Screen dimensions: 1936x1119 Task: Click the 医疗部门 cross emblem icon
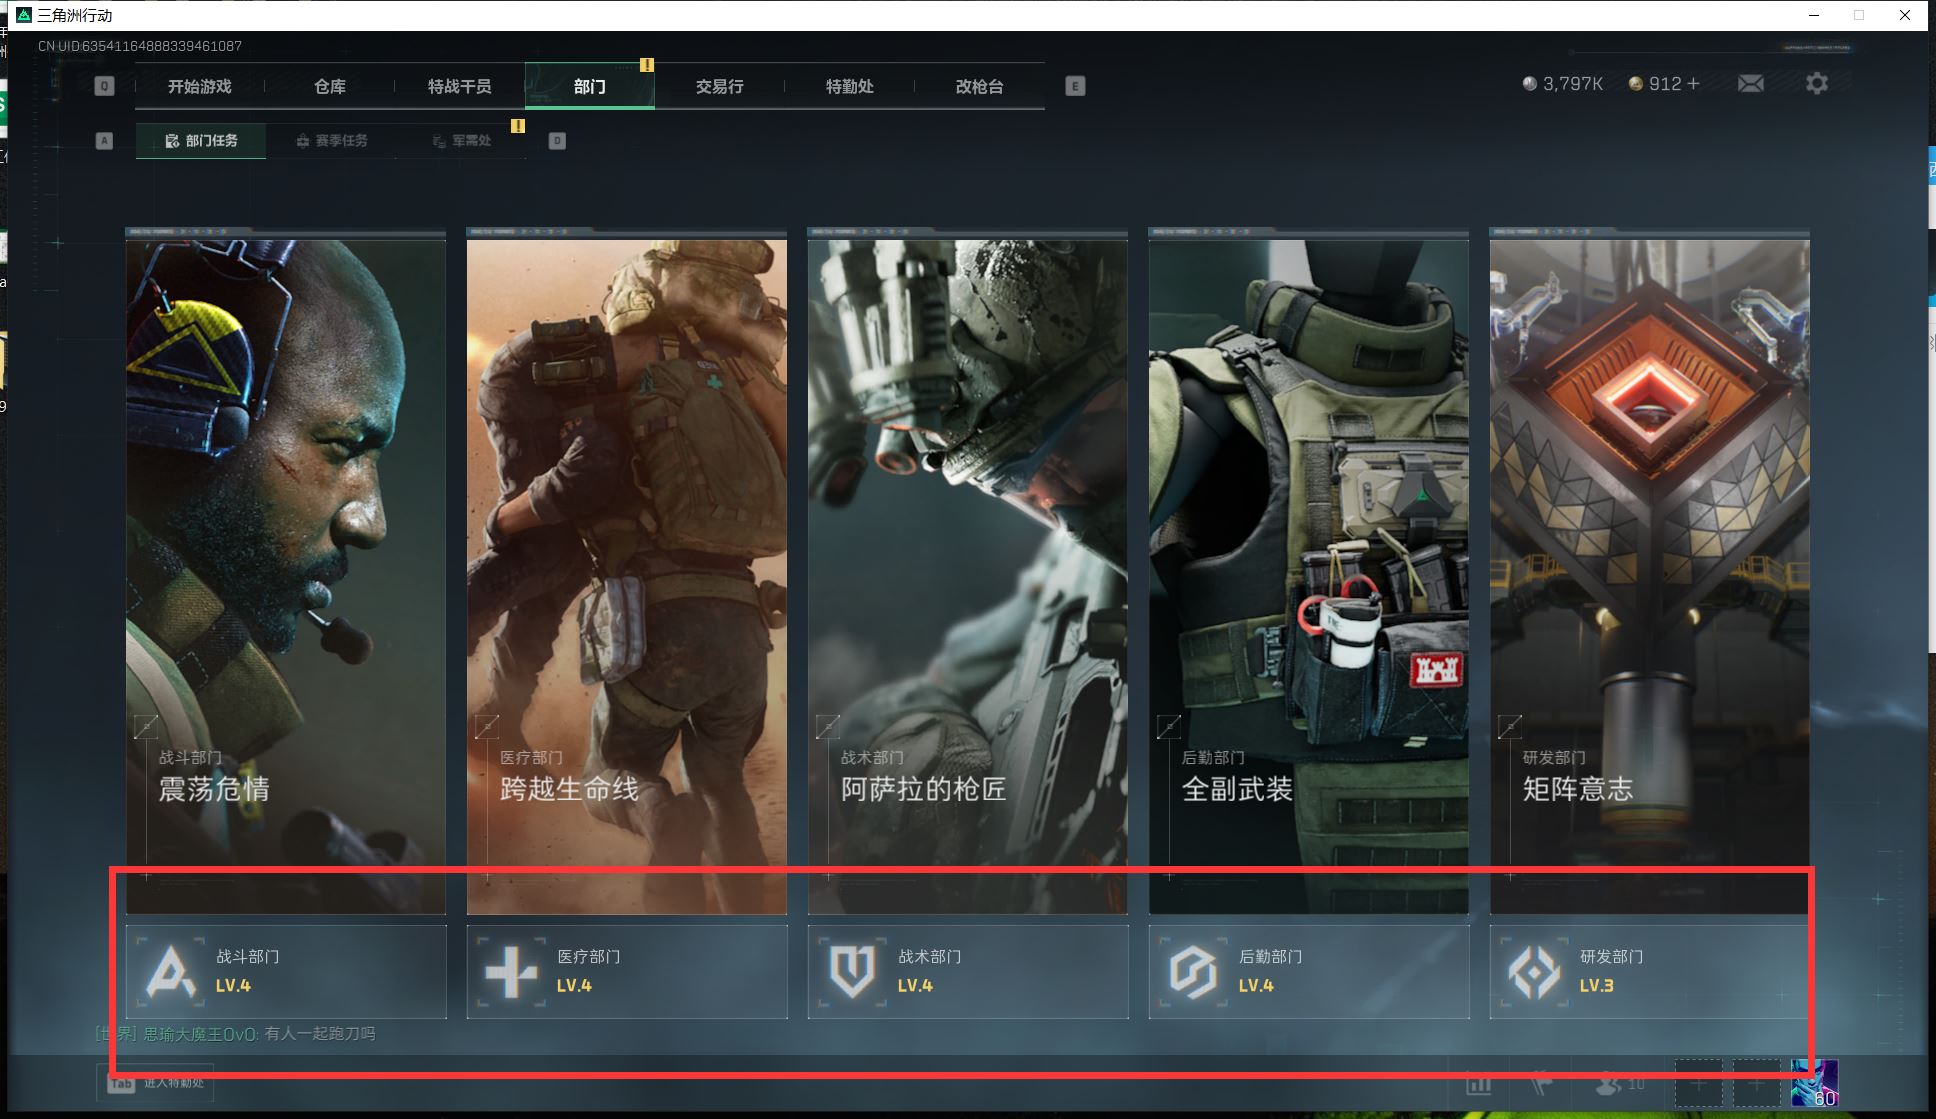[511, 971]
